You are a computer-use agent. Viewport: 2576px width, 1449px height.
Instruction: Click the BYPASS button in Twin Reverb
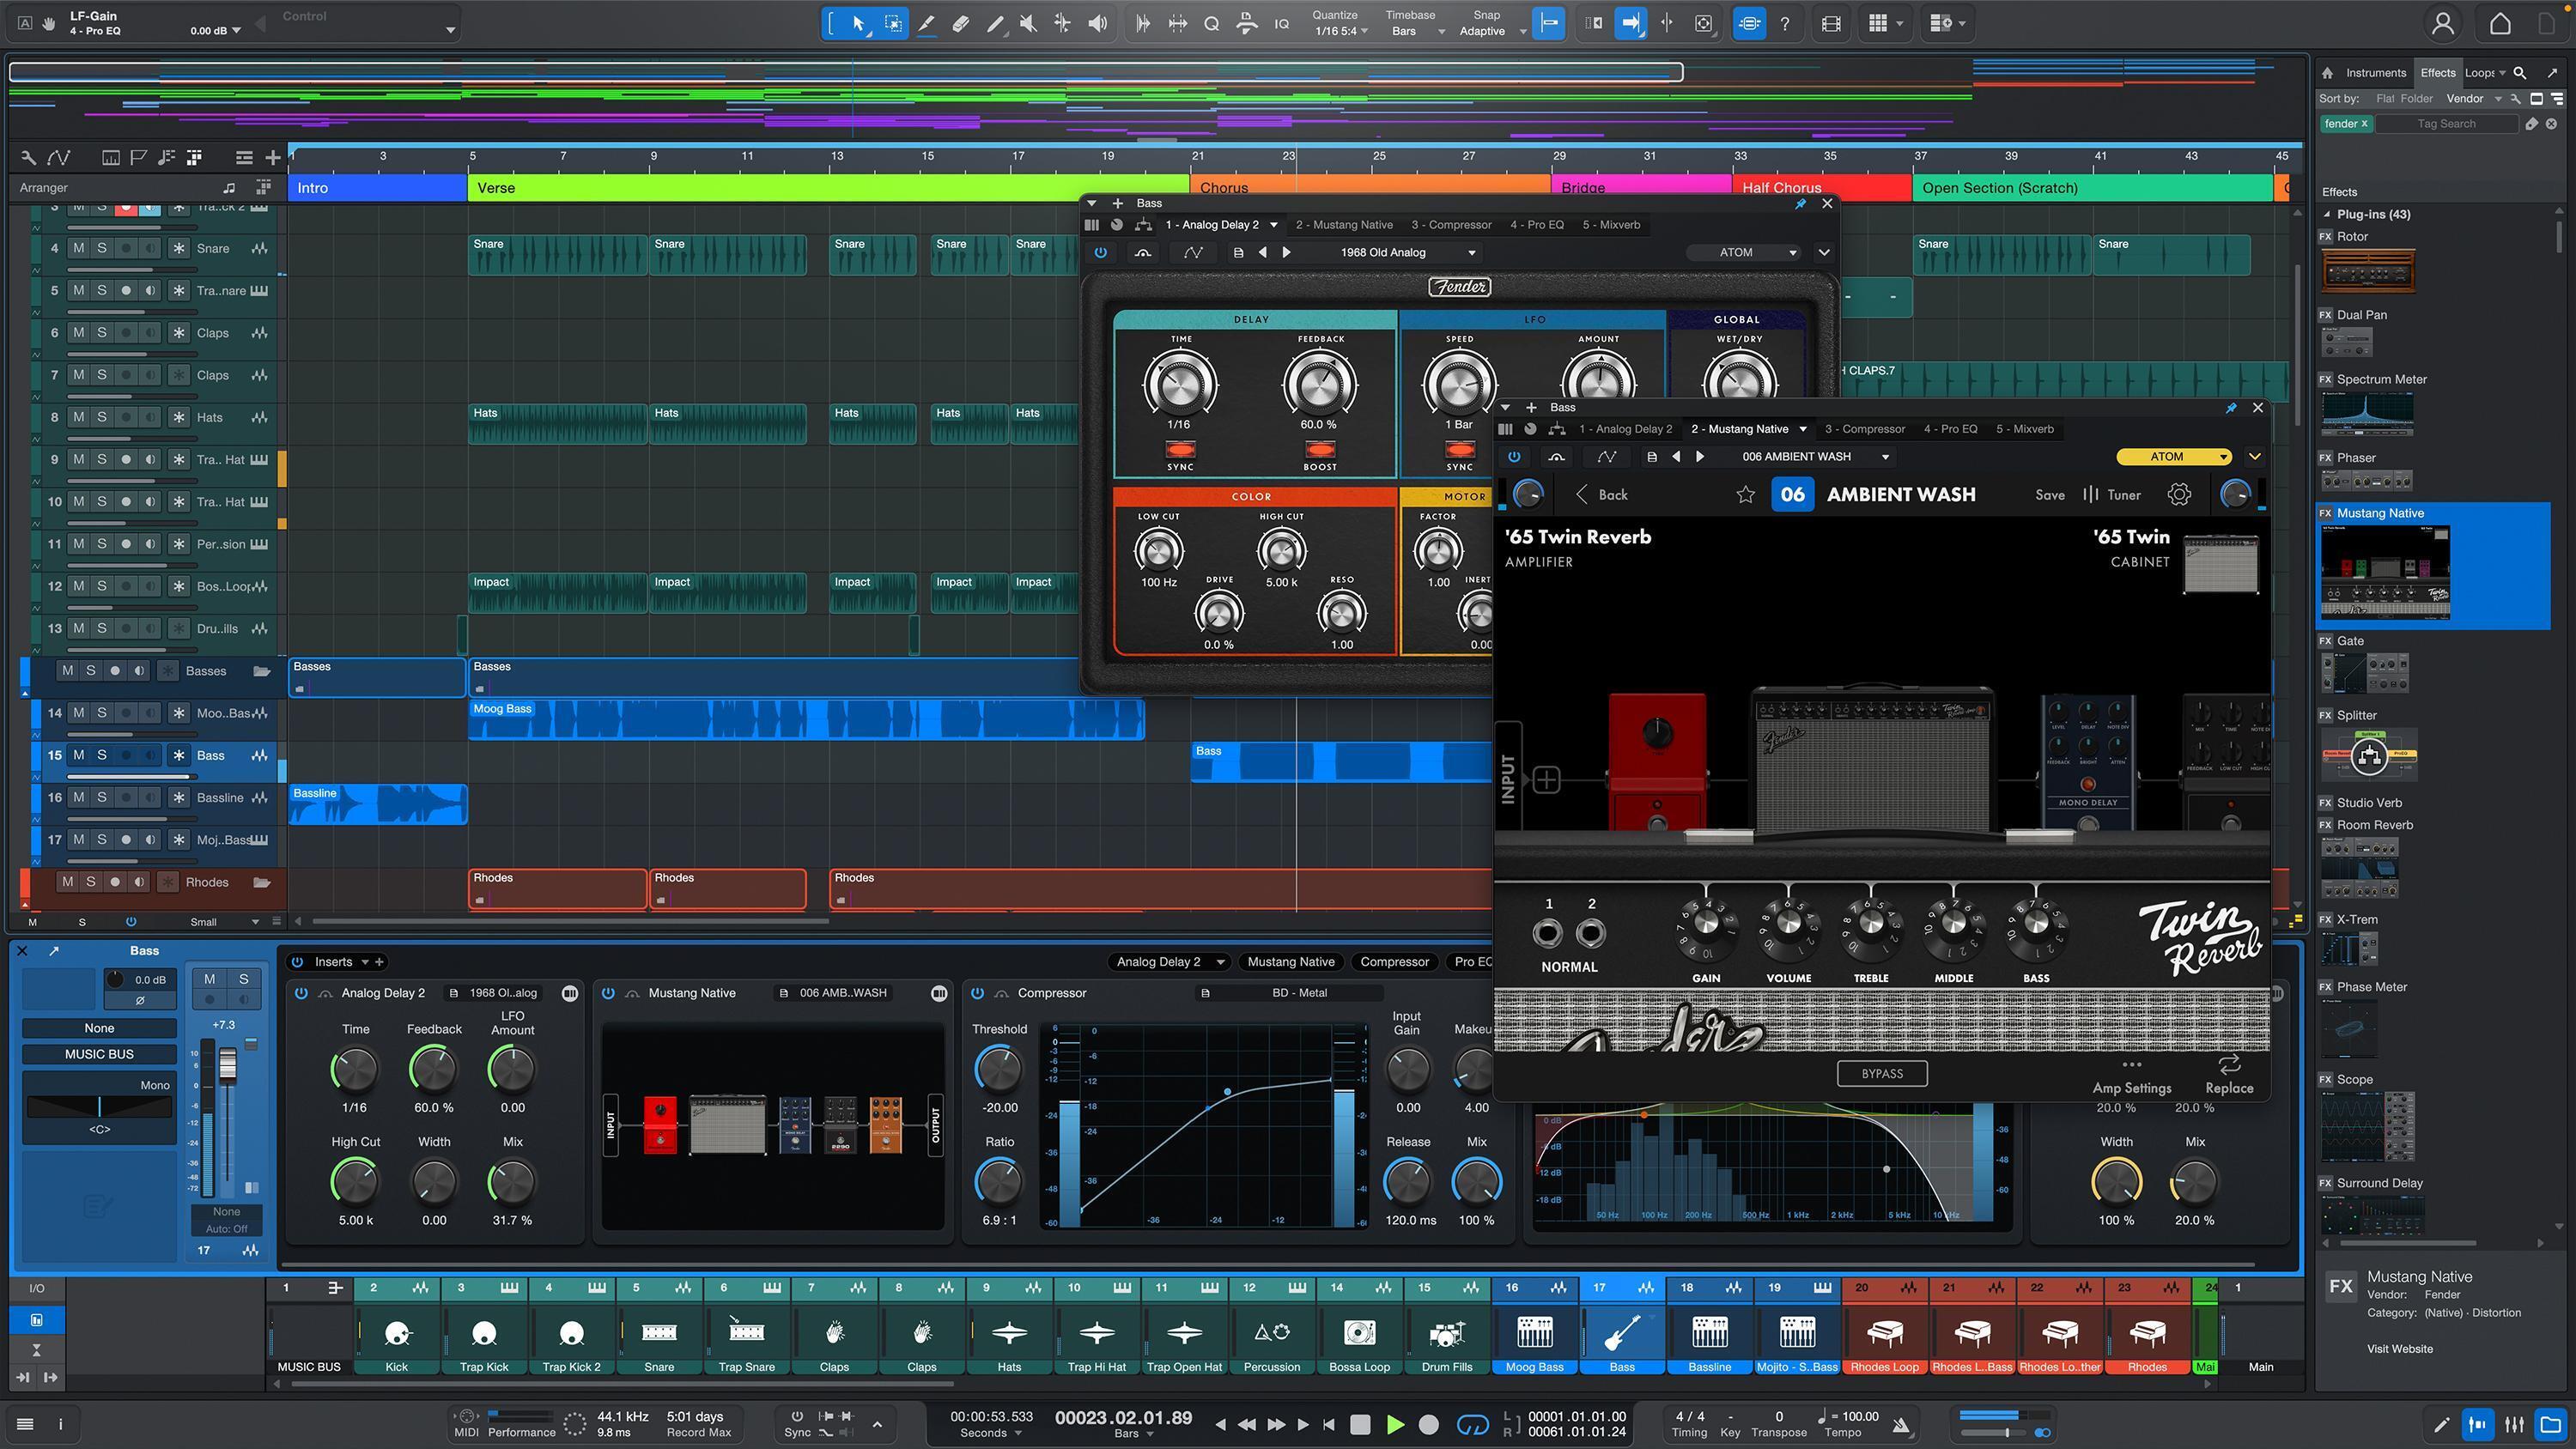click(1882, 1073)
